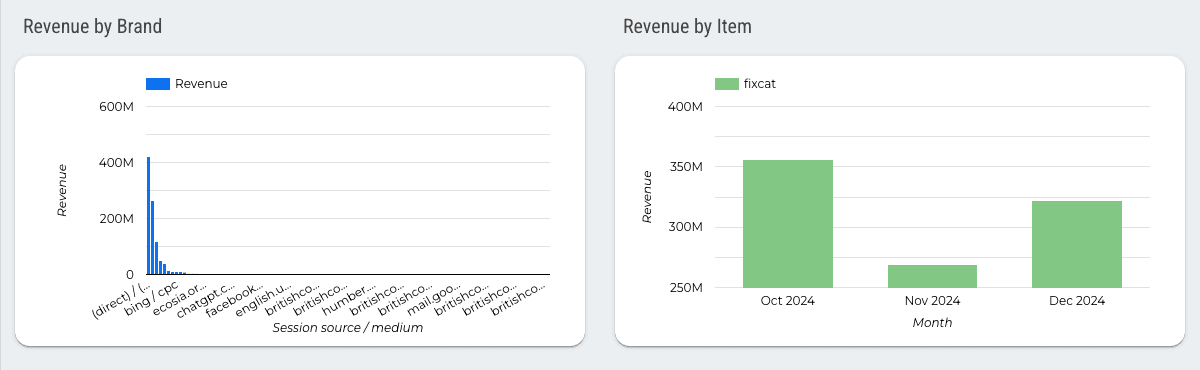Click the '400M' tick in Revenue by Brand chart
Image resolution: width=1200 pixels, height=370 pixels.
(115, 162)
